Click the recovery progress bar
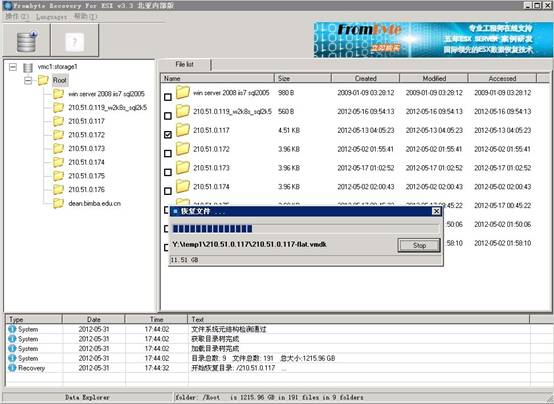Screen dimensions: 554x404 [306, 229]
